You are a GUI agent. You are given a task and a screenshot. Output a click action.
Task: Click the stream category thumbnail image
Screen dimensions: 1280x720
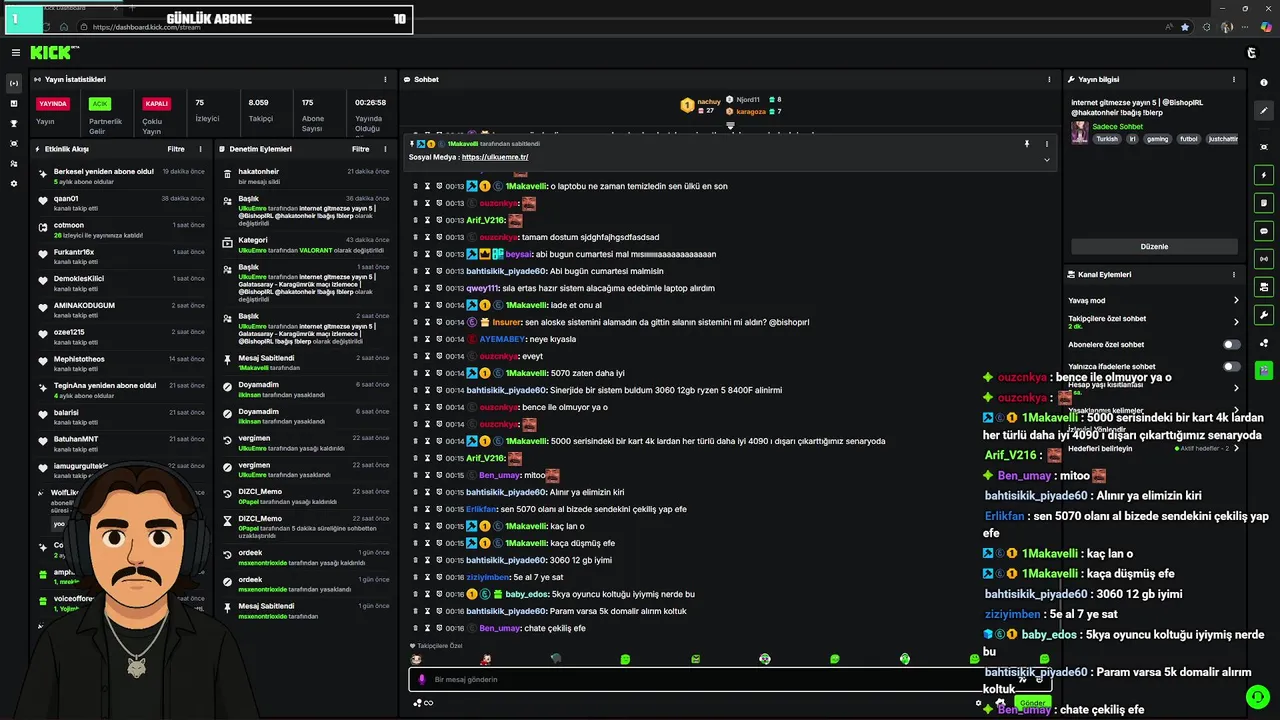pyautogui.click(x=1080, y=132)
